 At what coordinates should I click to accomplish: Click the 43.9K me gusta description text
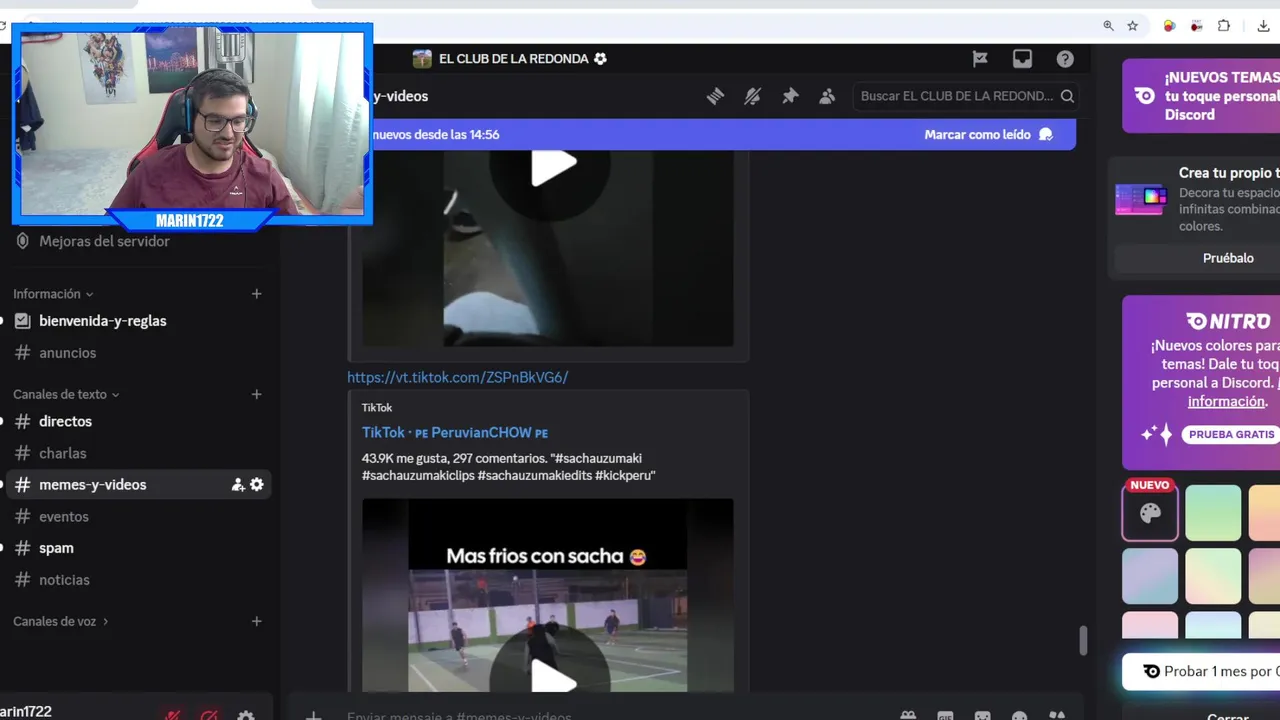[508, 467]
